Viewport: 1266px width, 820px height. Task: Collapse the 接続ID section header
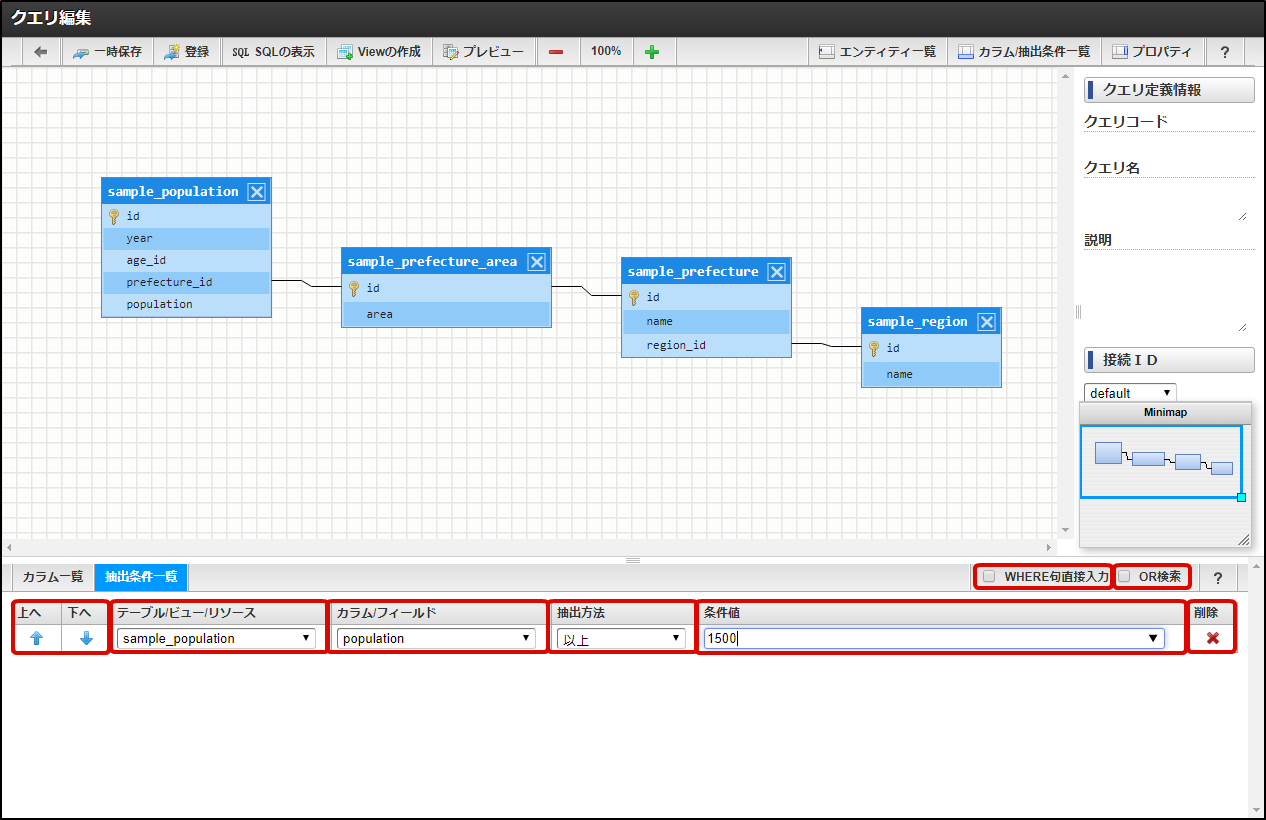tap(1169, 360)
